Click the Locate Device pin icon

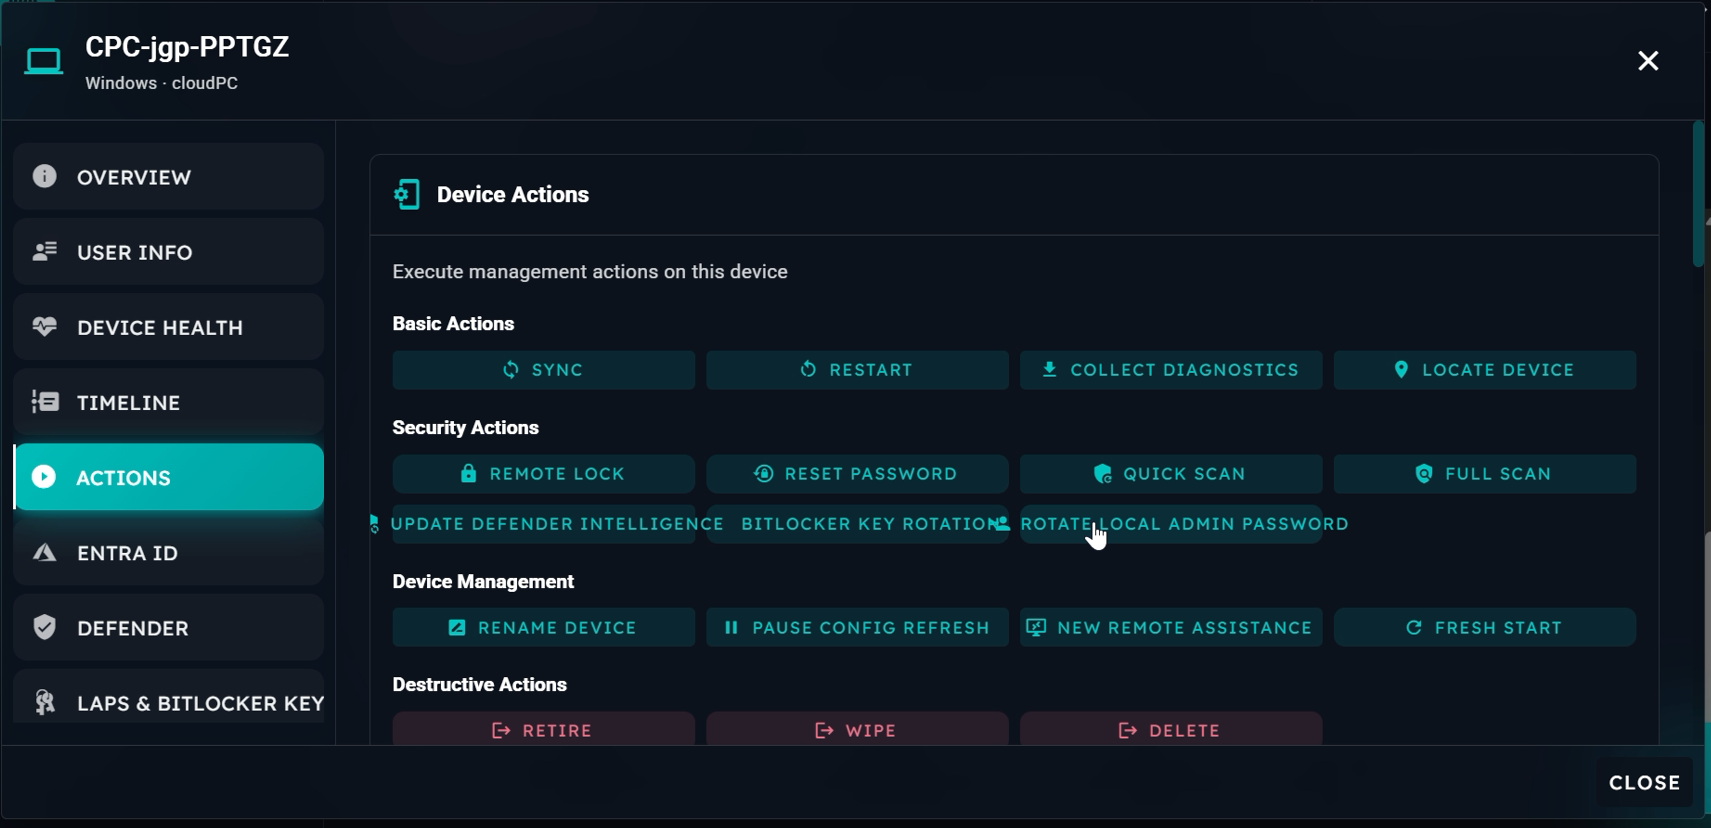(x=1401, y=370)
